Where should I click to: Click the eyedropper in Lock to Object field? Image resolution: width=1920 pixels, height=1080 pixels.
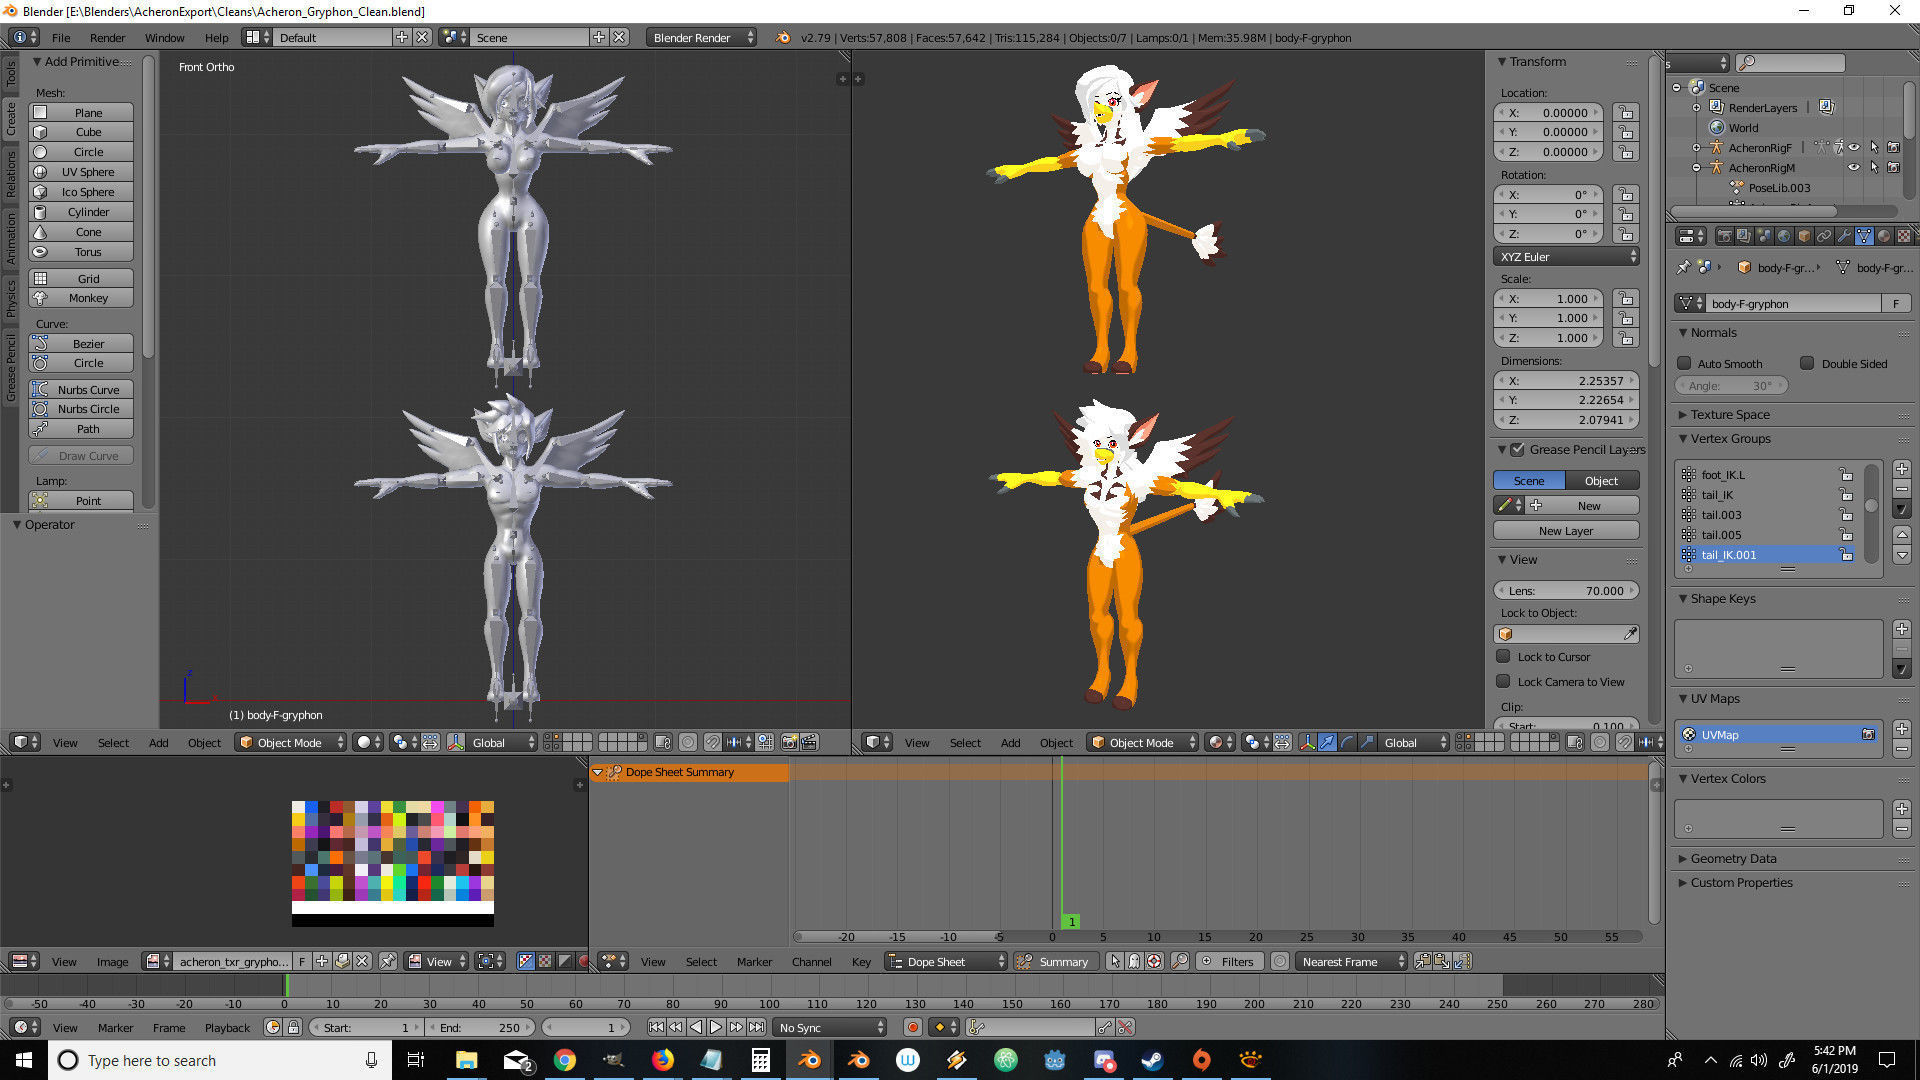tap(1630, 634)
